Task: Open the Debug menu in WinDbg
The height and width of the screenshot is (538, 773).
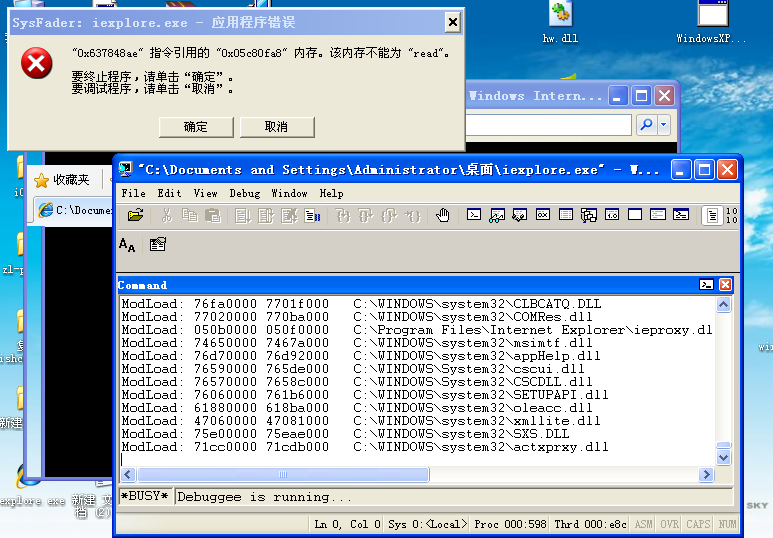Action: pos(245,193)
